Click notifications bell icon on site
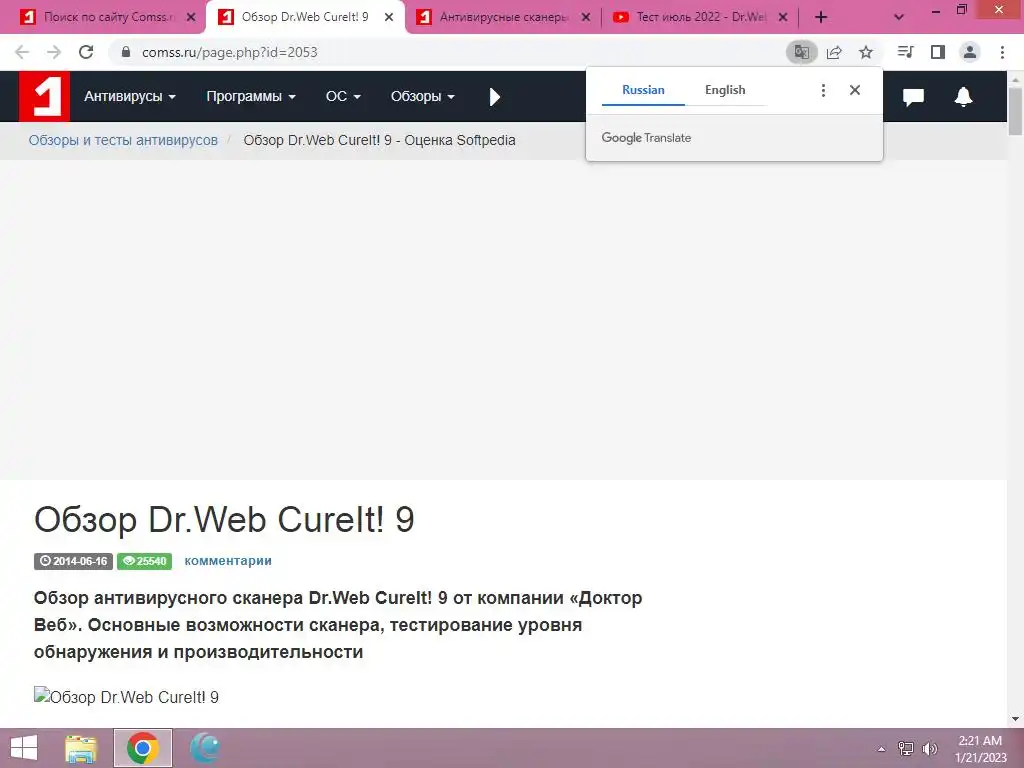This screenshot has width=1024, height=768. pos(963,97)
